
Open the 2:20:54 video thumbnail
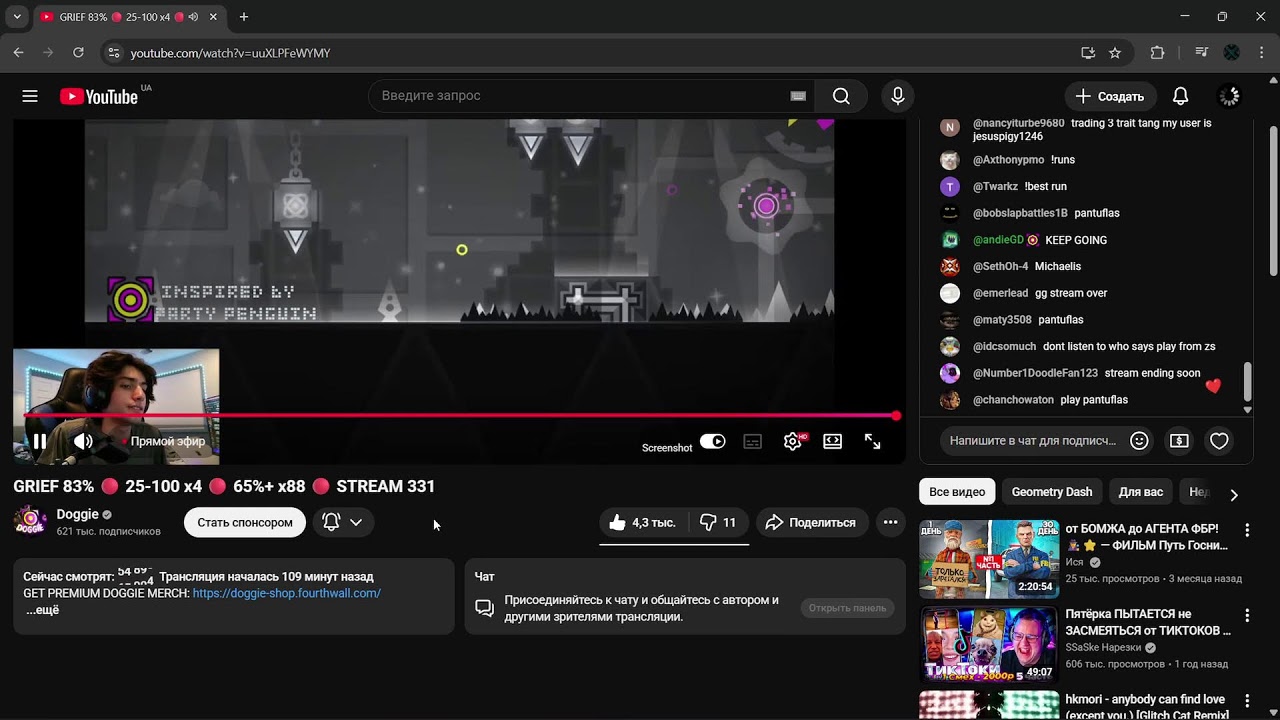click(988, 559)
